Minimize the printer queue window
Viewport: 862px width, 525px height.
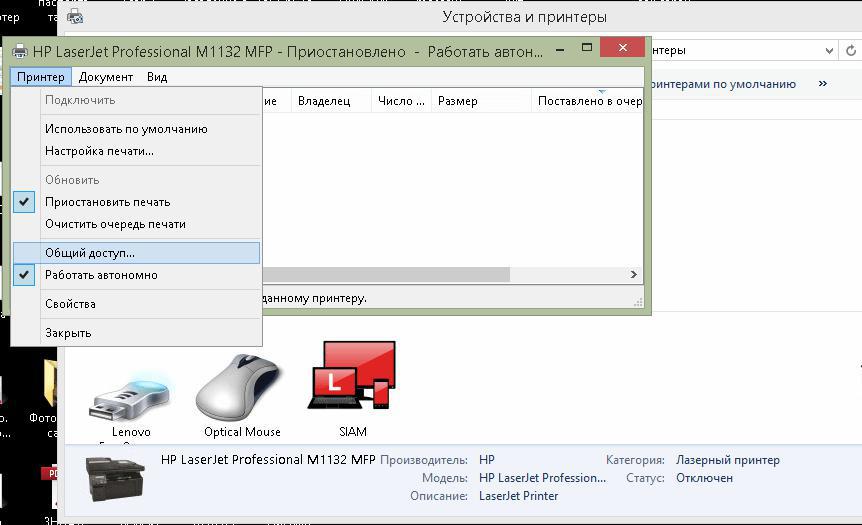pyautogui.click(x=560, y=49)
